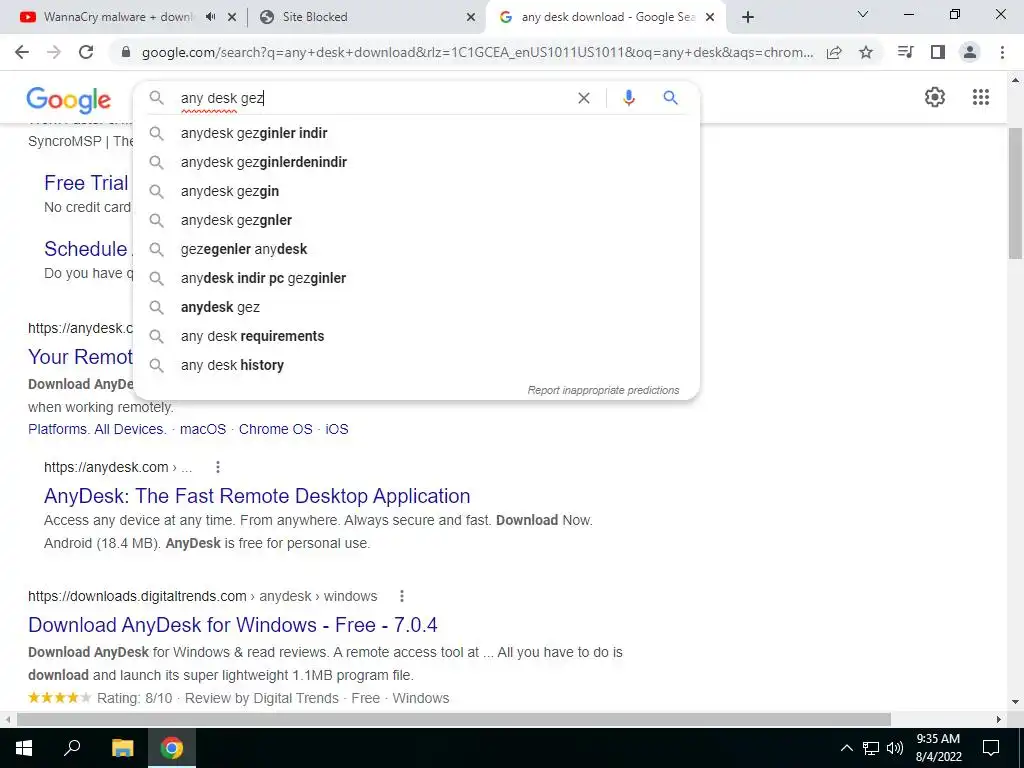Open options for the digitaltrends result
This screenshot has height=768, width=1024.
pos(402,596)
